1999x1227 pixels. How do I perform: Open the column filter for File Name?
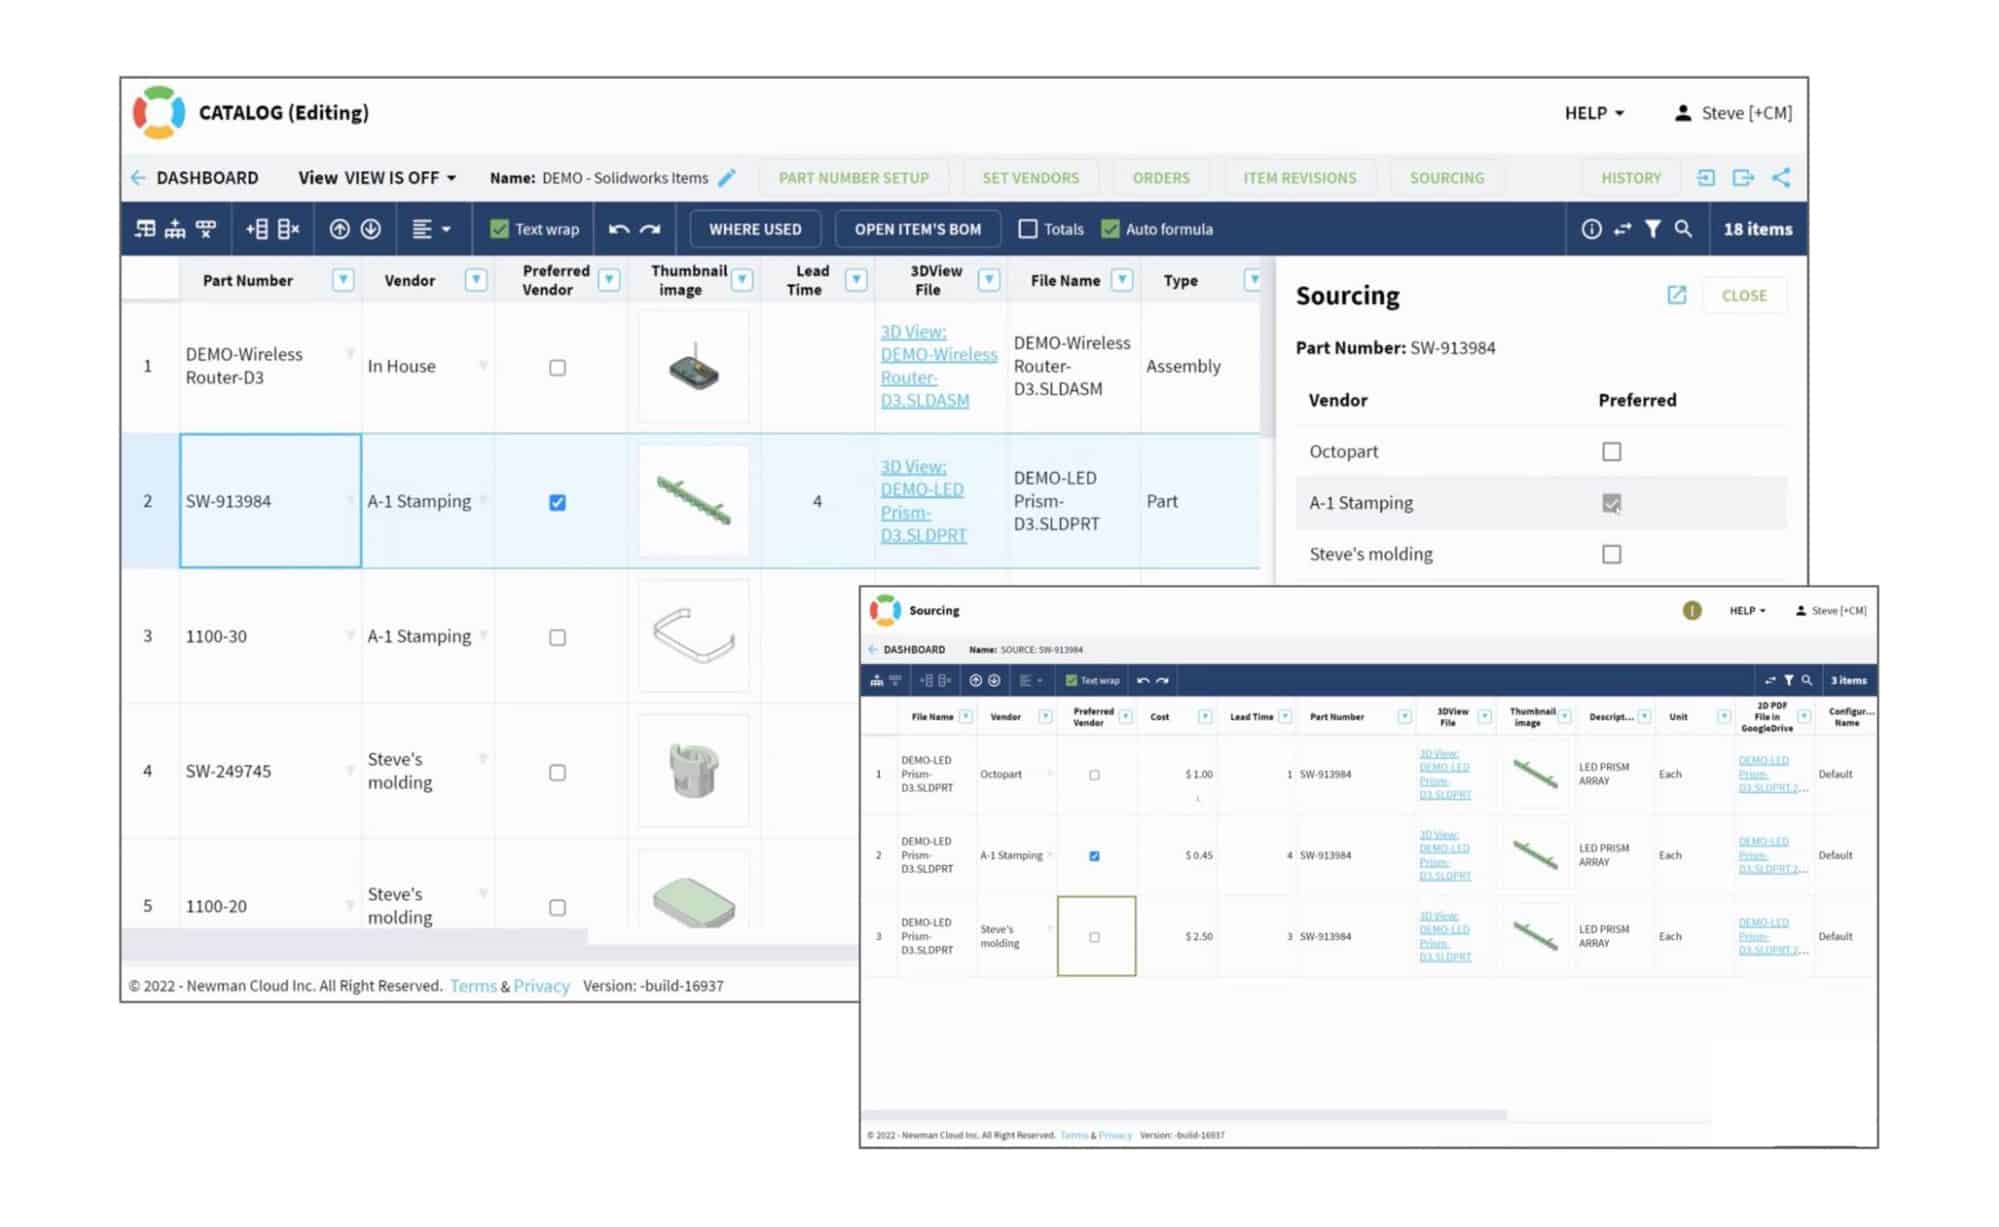(x=1121, y=279)
